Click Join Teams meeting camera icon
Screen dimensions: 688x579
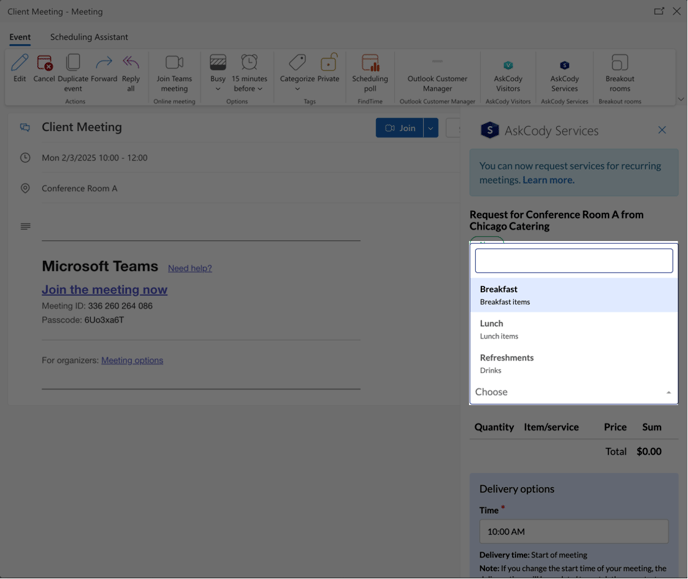[x=174, y=63]
